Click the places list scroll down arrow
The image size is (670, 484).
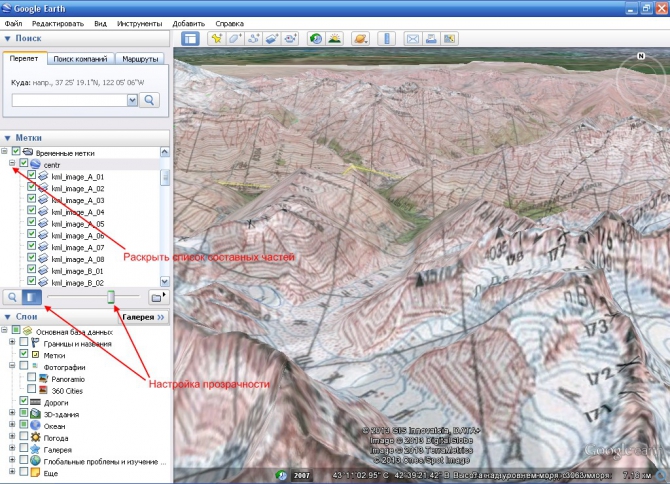point(165,282)
